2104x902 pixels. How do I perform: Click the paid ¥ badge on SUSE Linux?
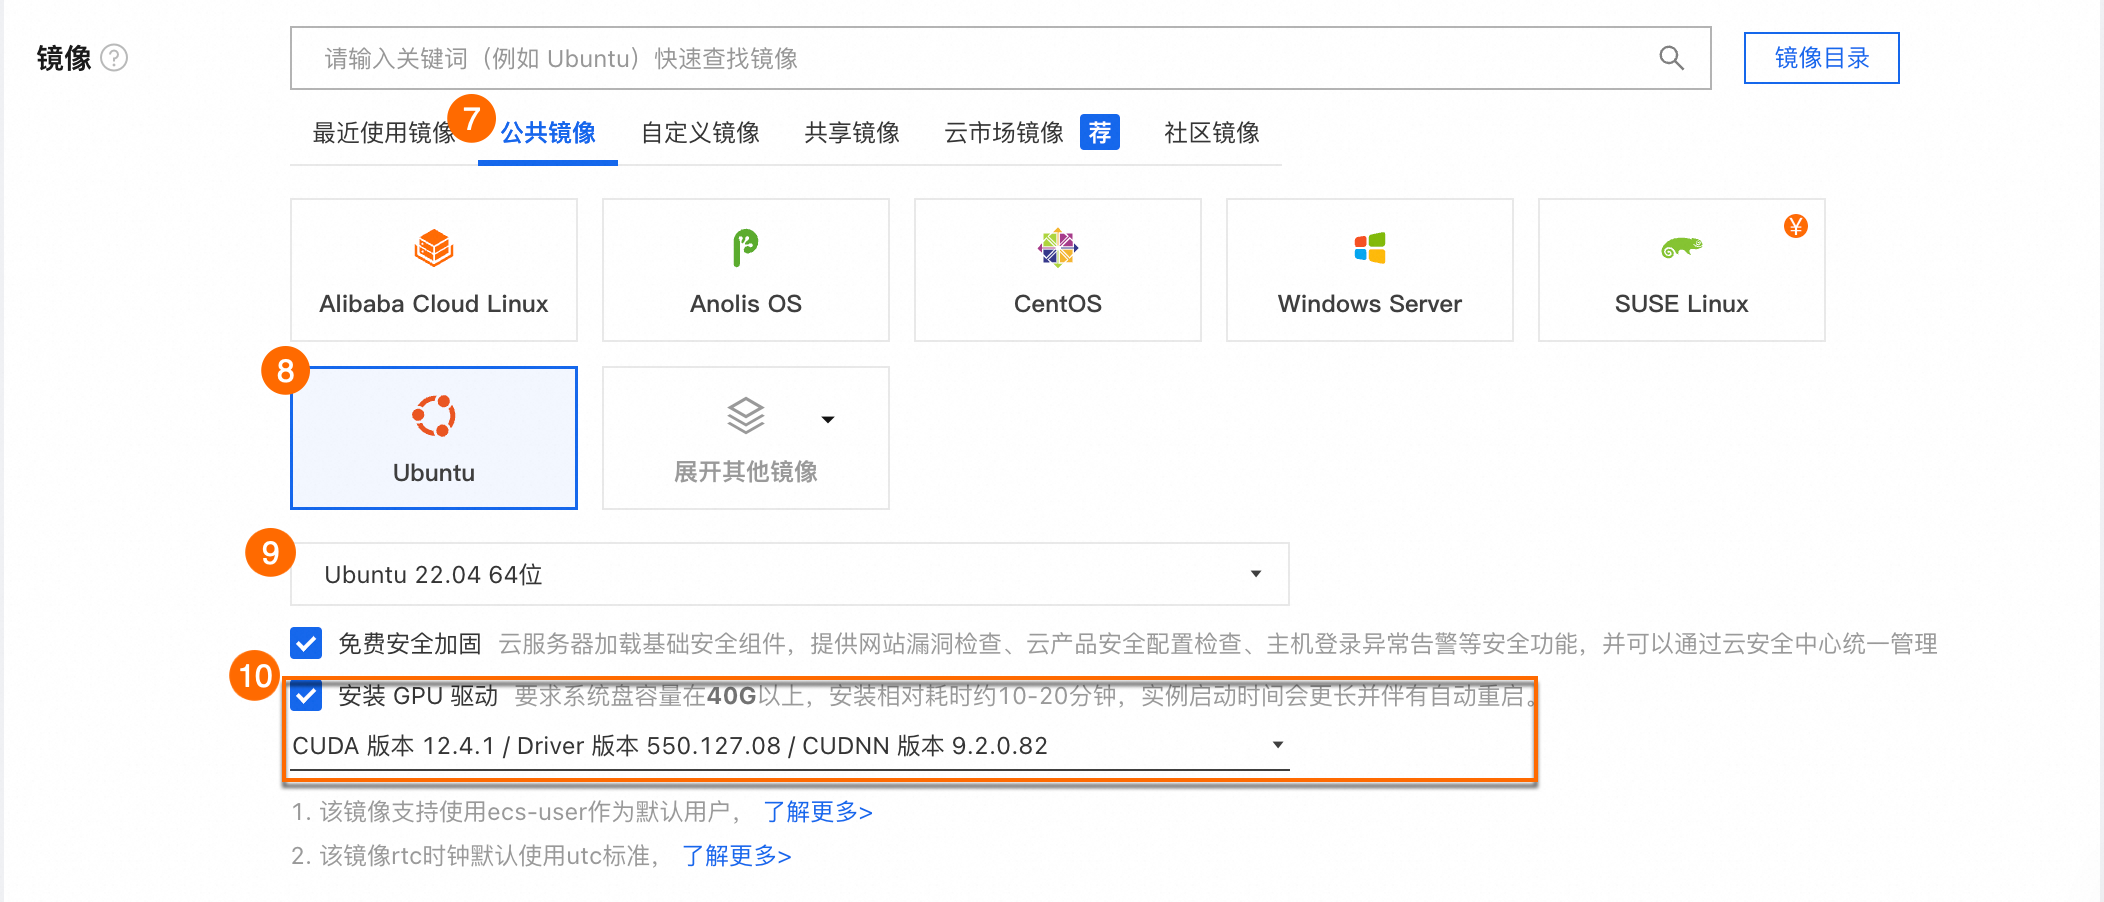point(1796,226)
